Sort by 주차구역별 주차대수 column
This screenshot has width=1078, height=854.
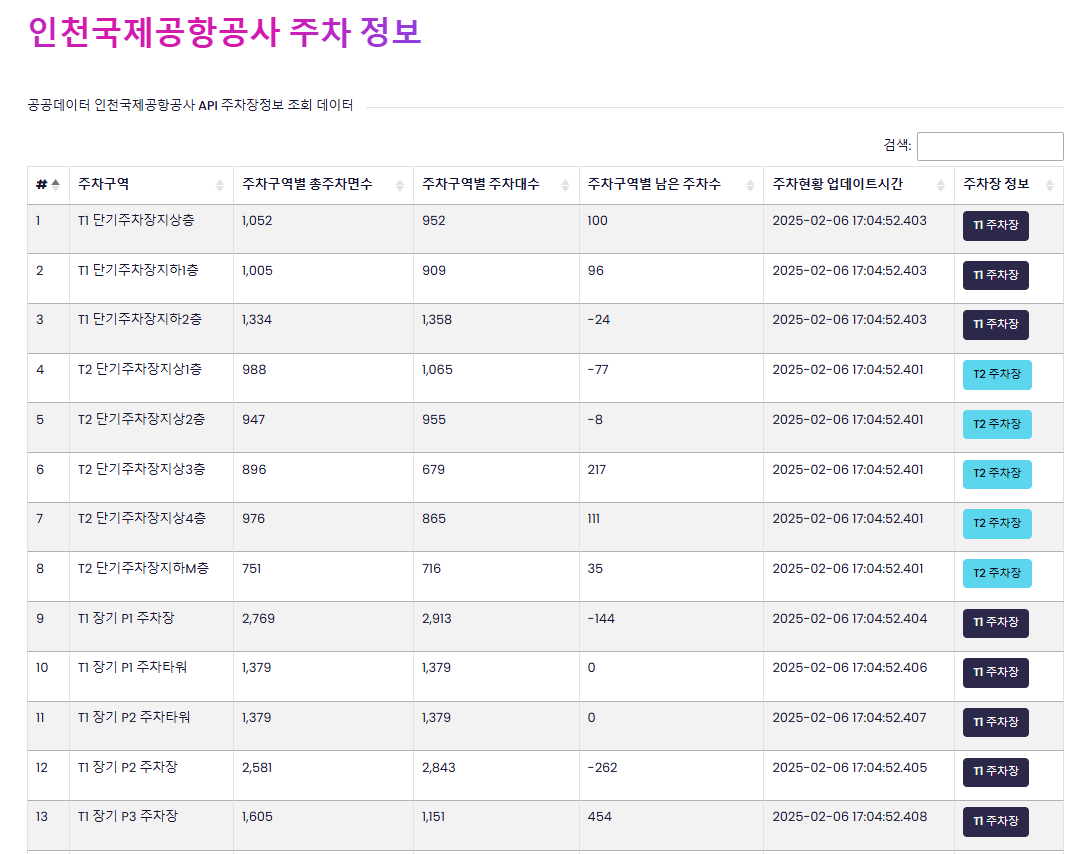coord(496,185)
